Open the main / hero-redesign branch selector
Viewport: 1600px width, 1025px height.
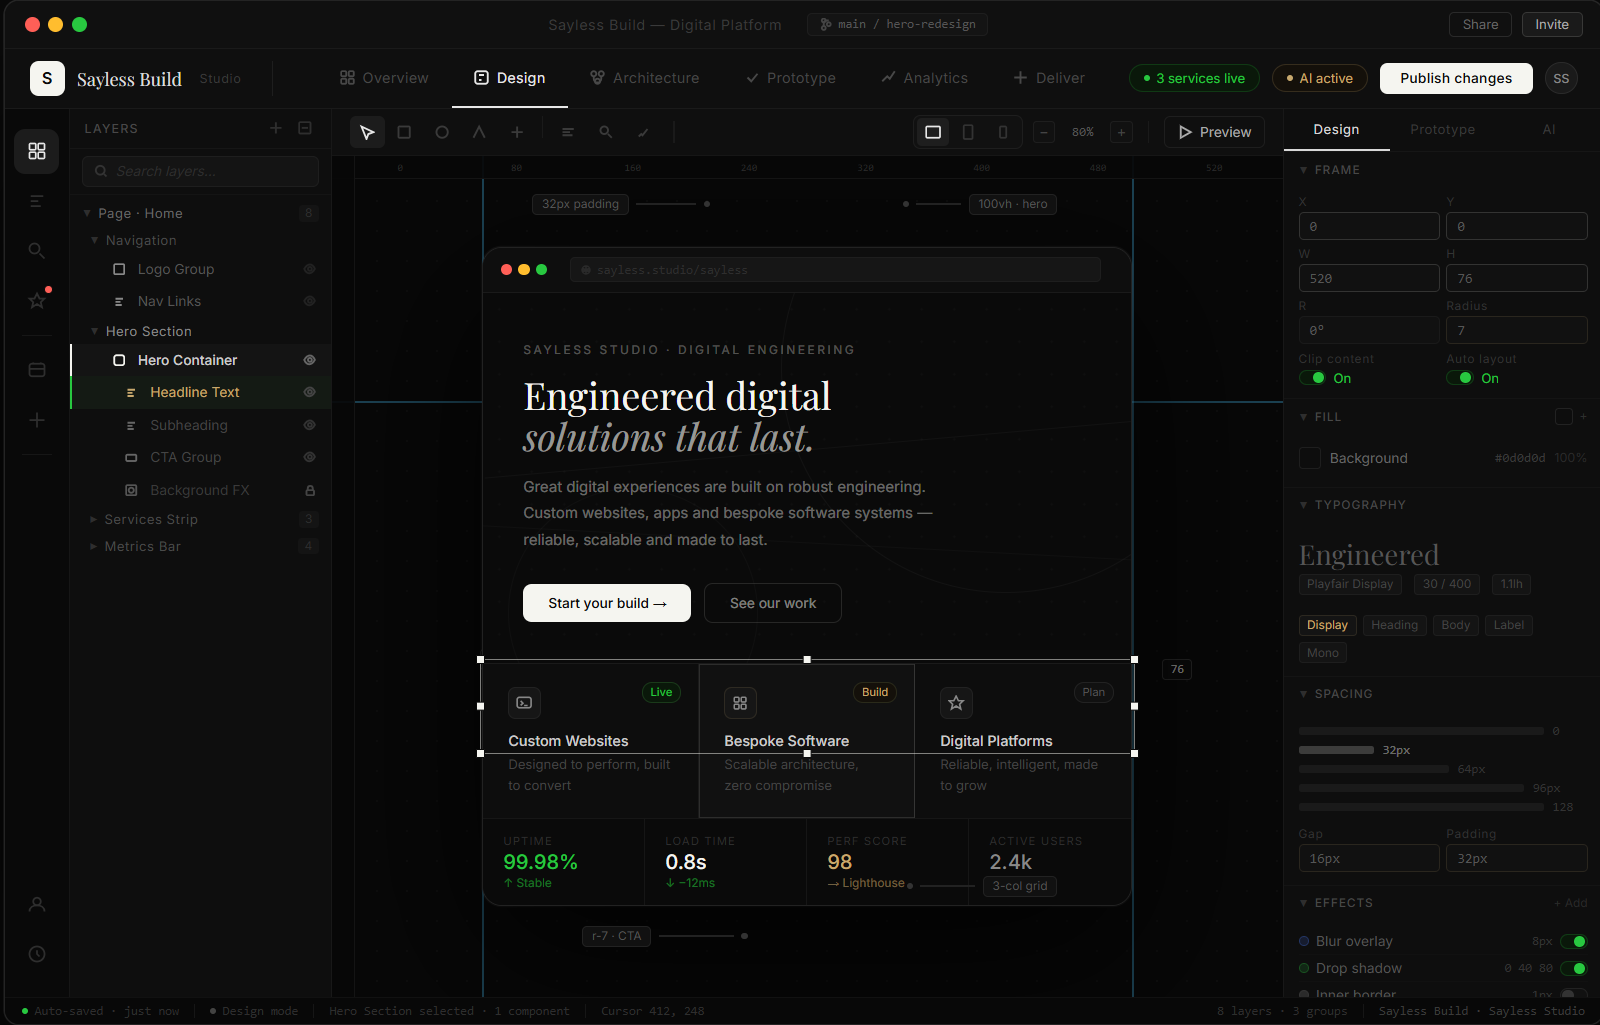(x=896, y=24)
